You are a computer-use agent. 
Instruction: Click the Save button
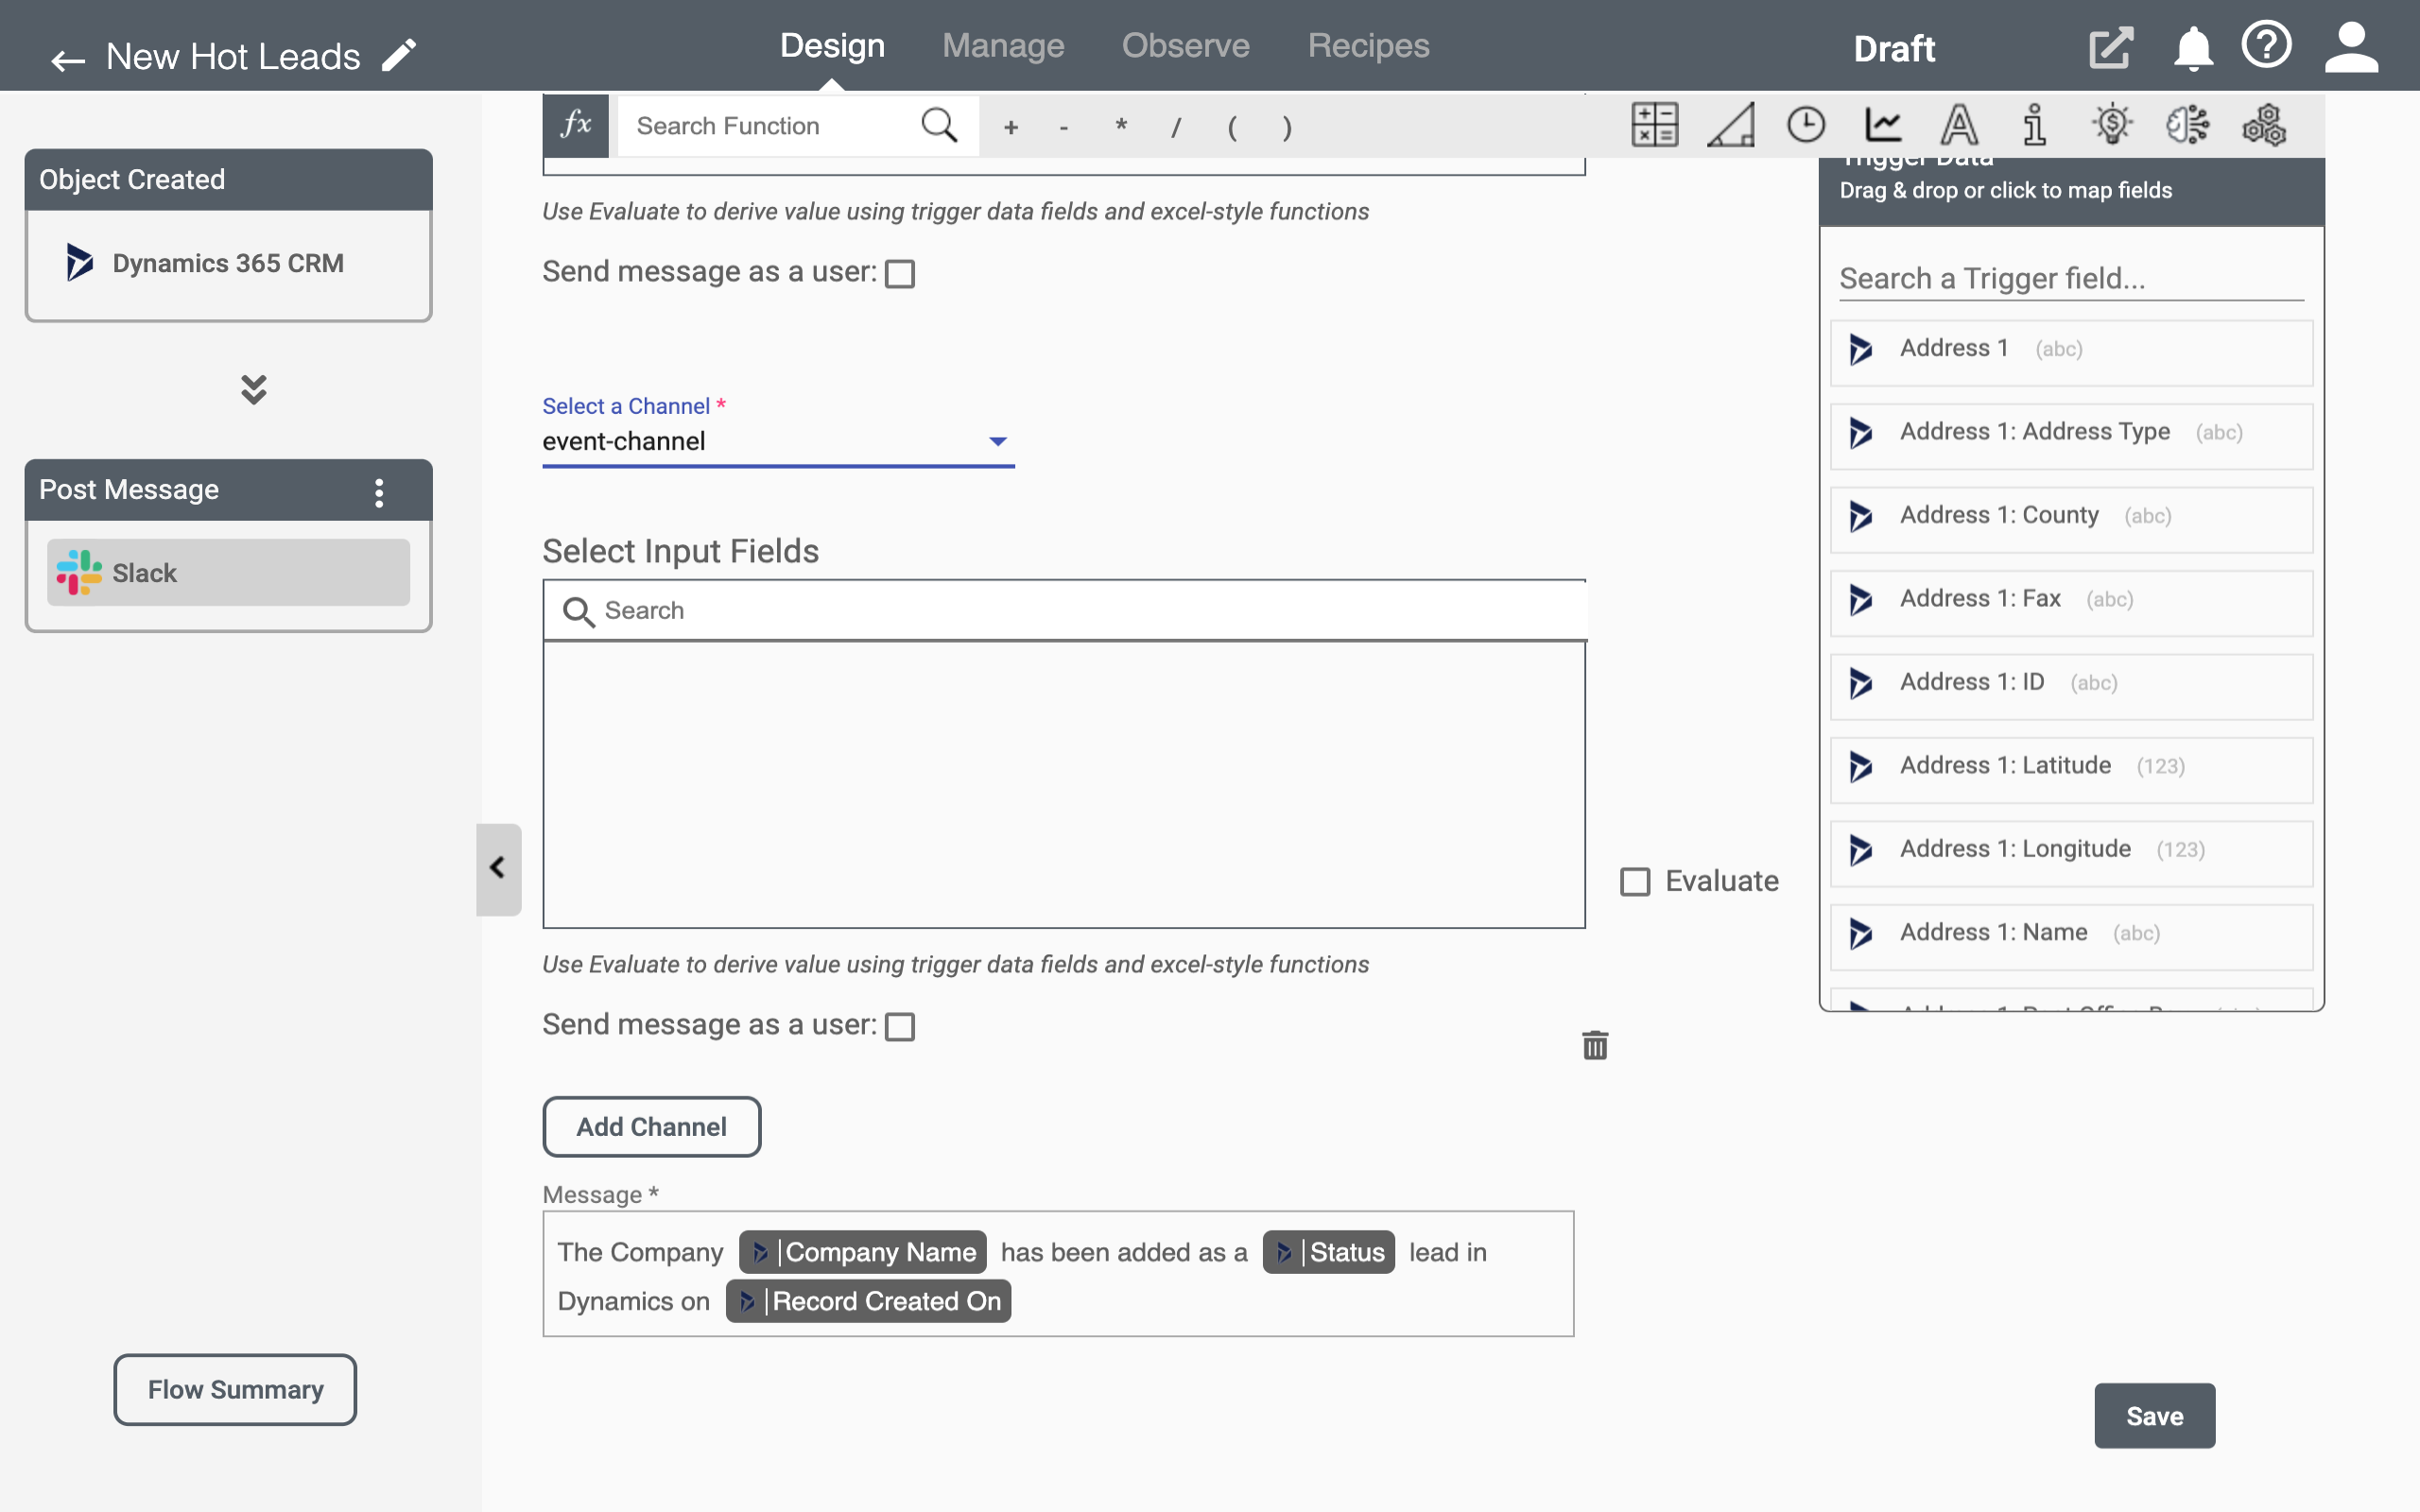click(x=2155, y=1417)
